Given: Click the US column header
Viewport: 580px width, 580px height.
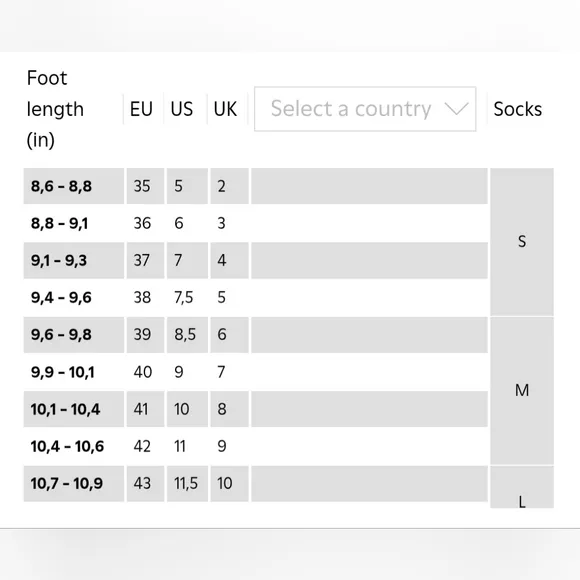Looking at the screenshot, I should [182, 109].
